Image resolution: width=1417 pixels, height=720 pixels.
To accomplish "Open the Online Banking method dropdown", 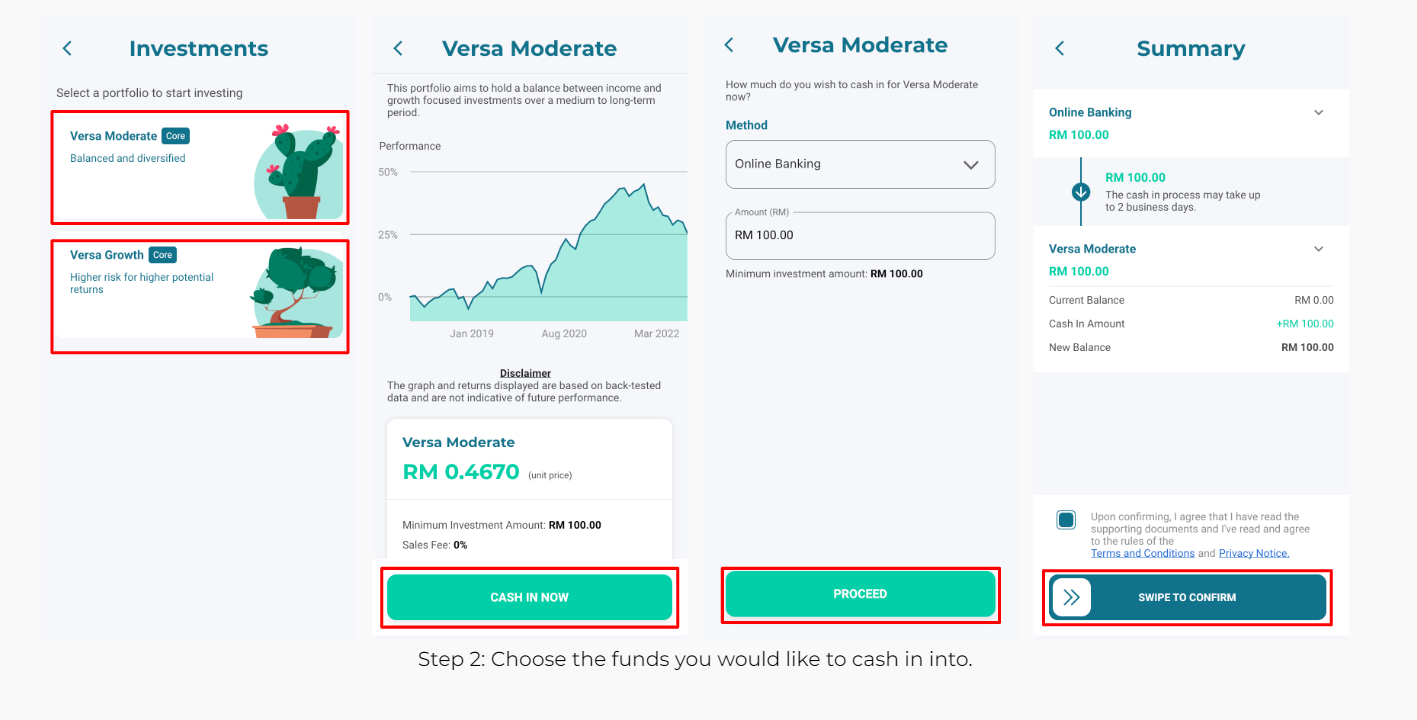I will click(860, 164).
